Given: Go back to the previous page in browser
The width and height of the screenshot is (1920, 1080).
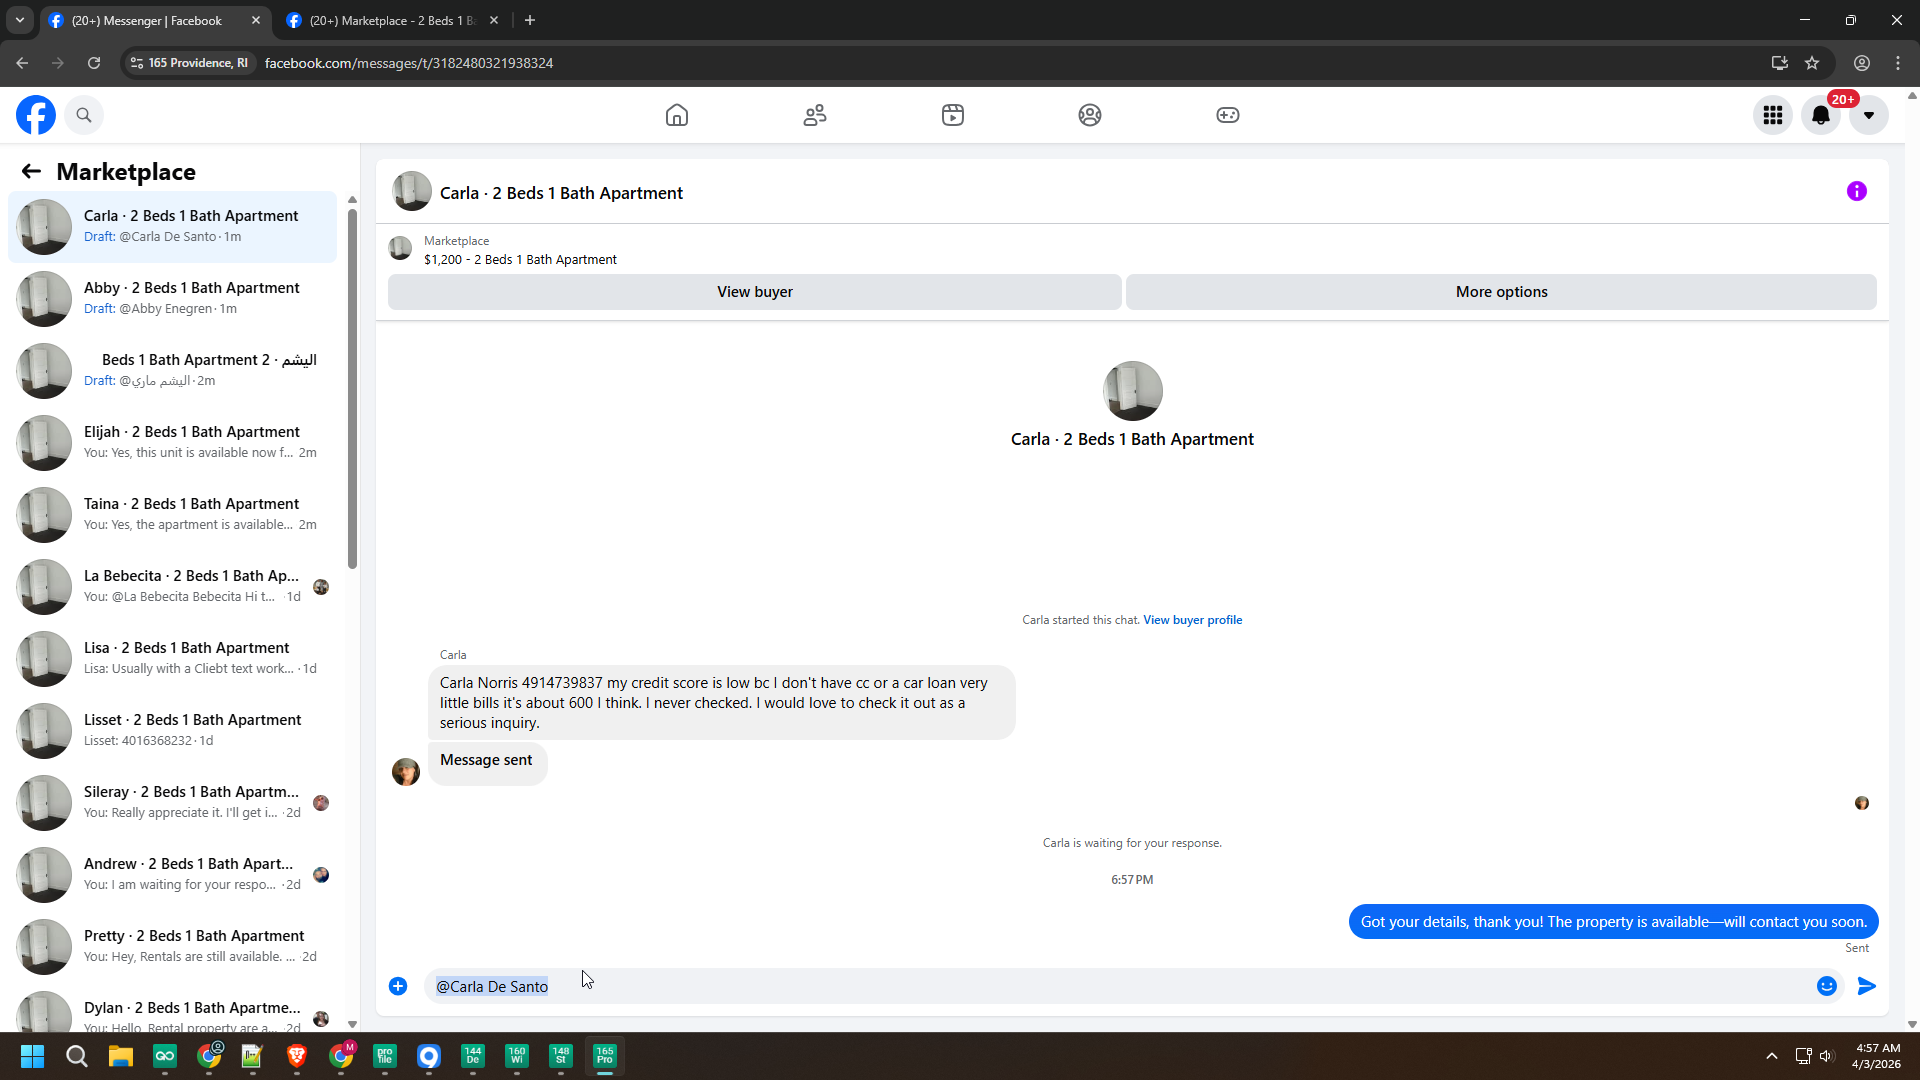Looking at the screenshot, I should coord(22,63).
